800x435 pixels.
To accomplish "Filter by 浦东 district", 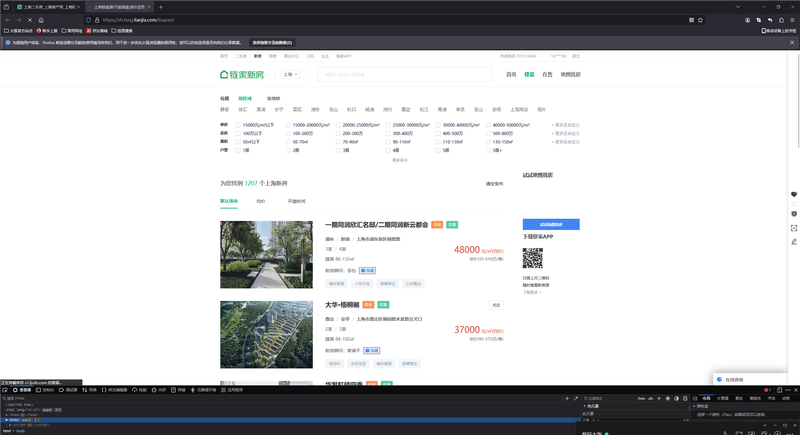I will tap(315, 110).
